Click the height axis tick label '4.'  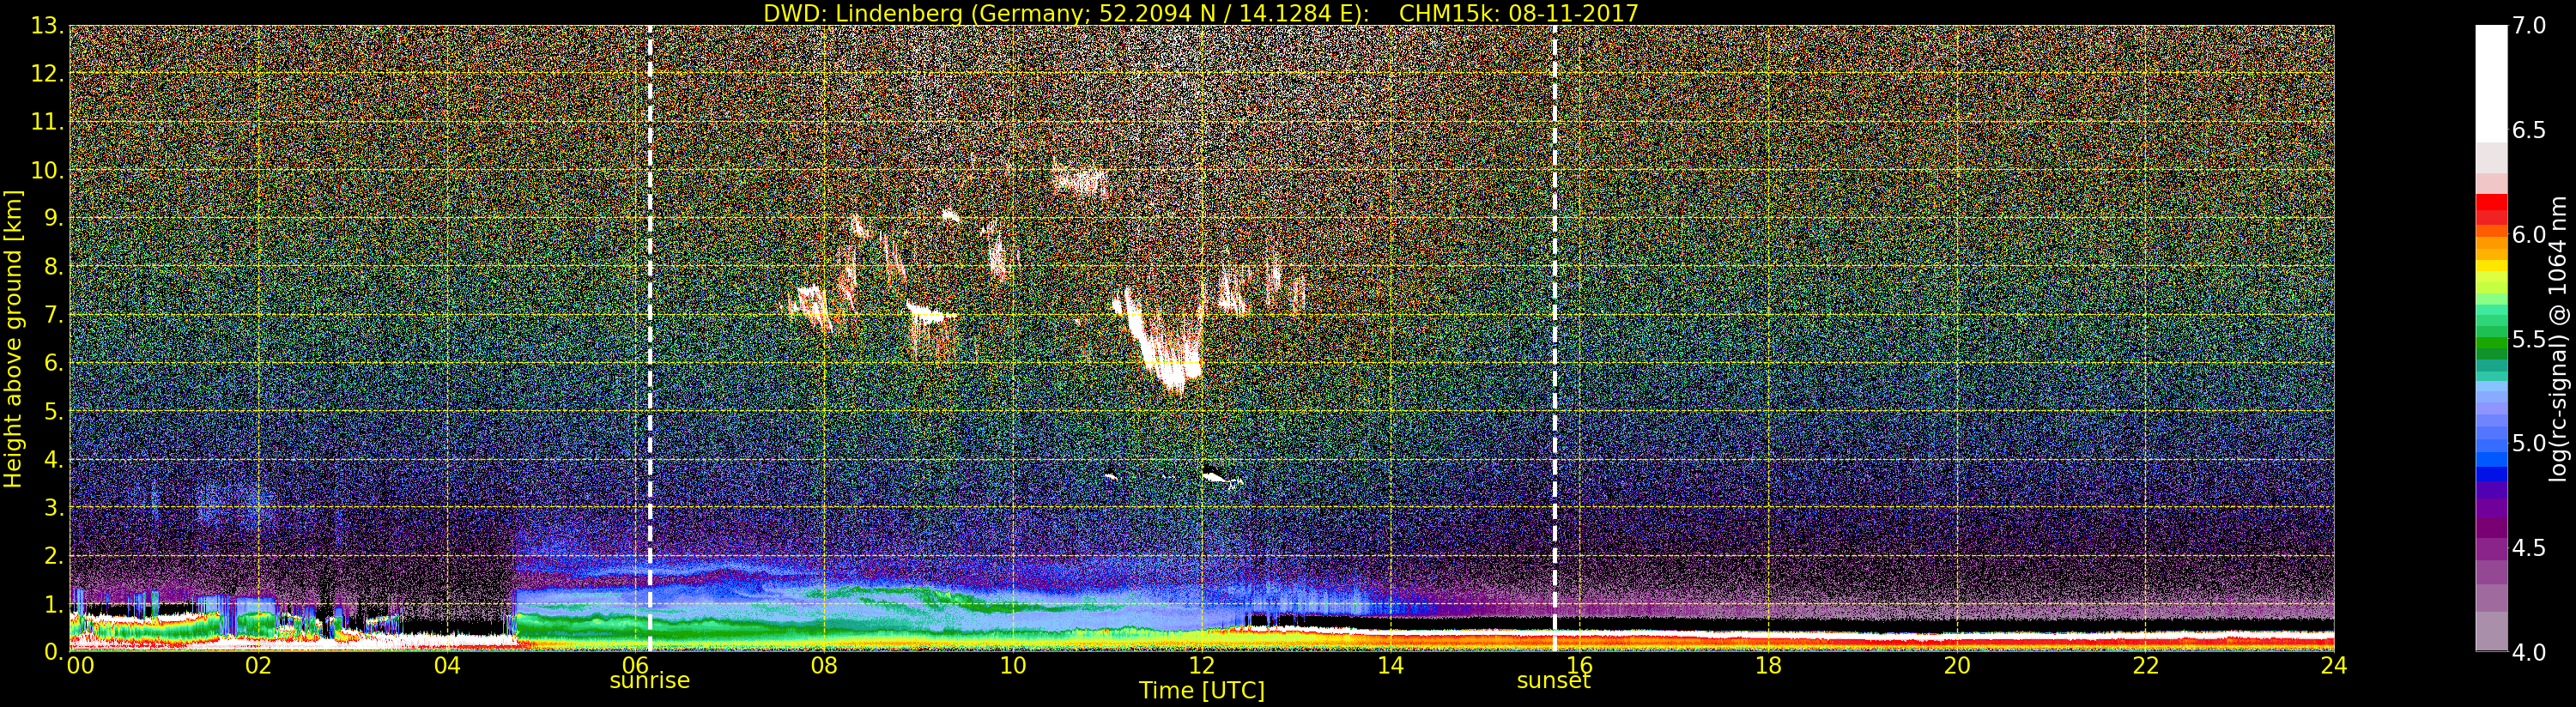pyautogui.click(x=53, y=459)
